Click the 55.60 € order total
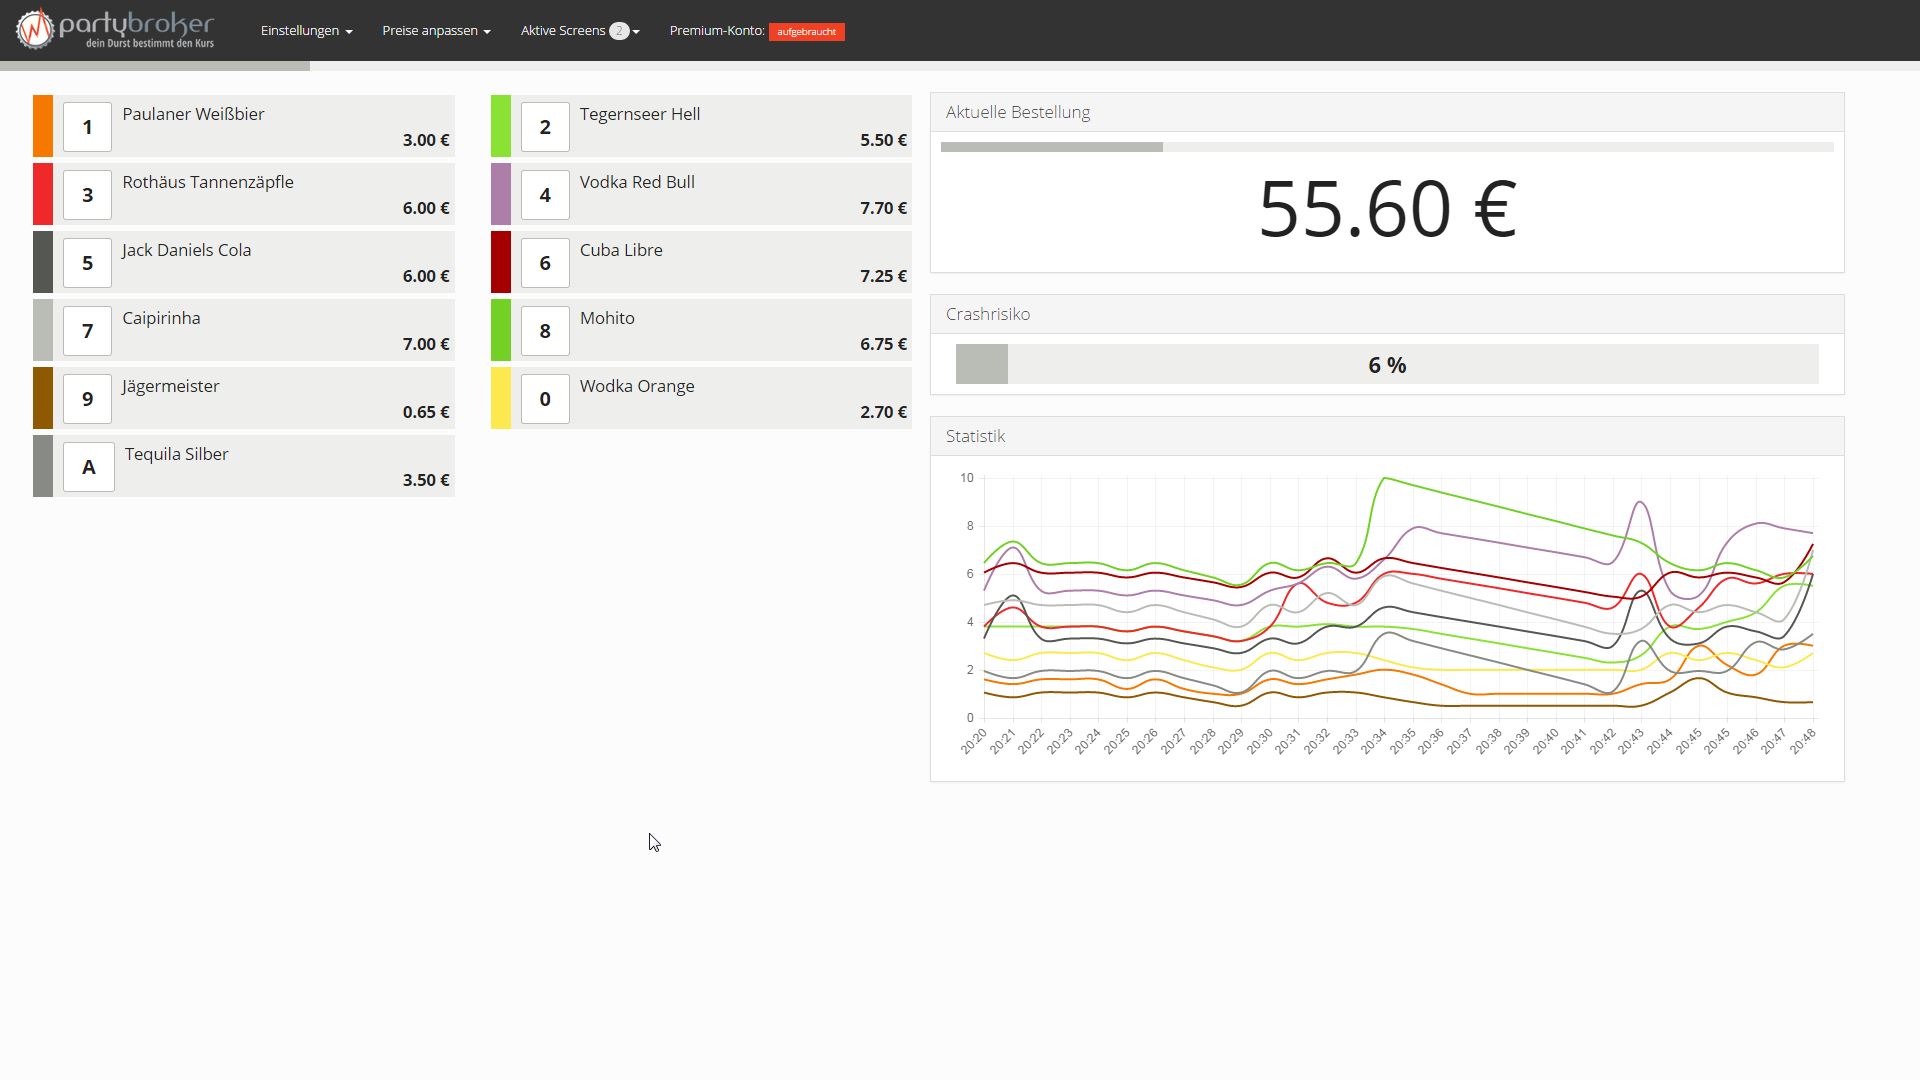1920x1080 pixels. (x=1387, y=209)
